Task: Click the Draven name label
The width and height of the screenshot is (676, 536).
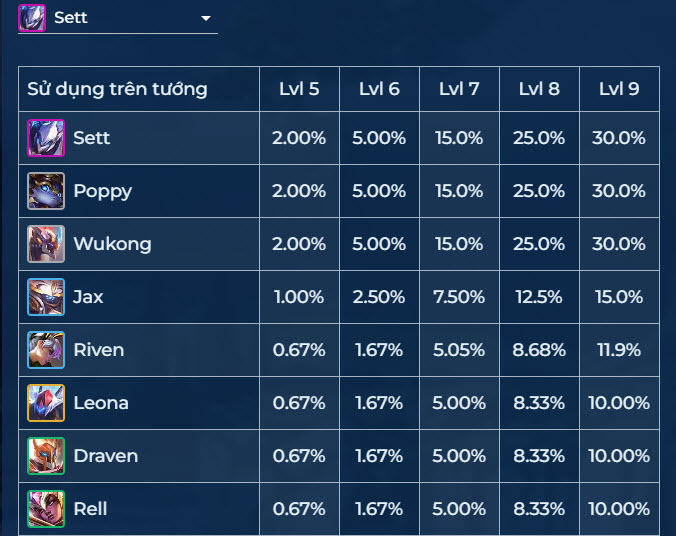Action: pyautogui.click(x=106, y=456)
